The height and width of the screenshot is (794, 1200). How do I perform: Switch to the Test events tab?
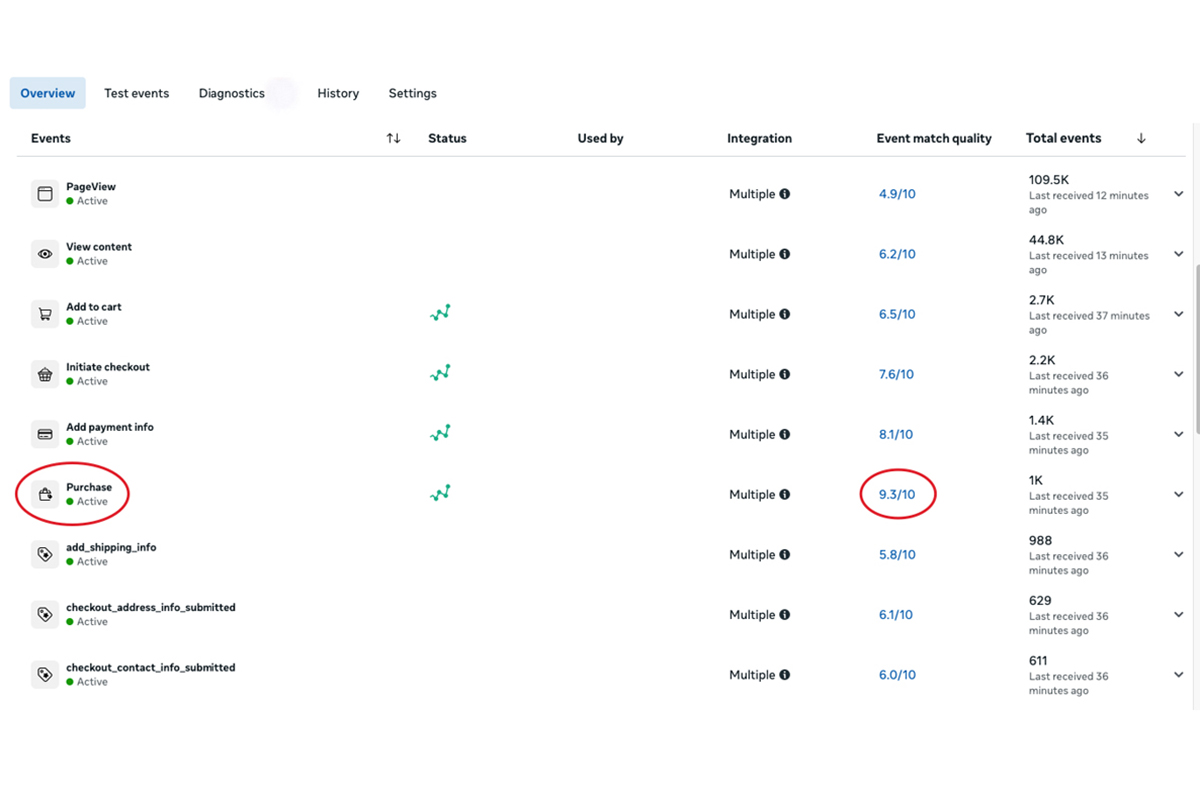(x=137, y=93)
